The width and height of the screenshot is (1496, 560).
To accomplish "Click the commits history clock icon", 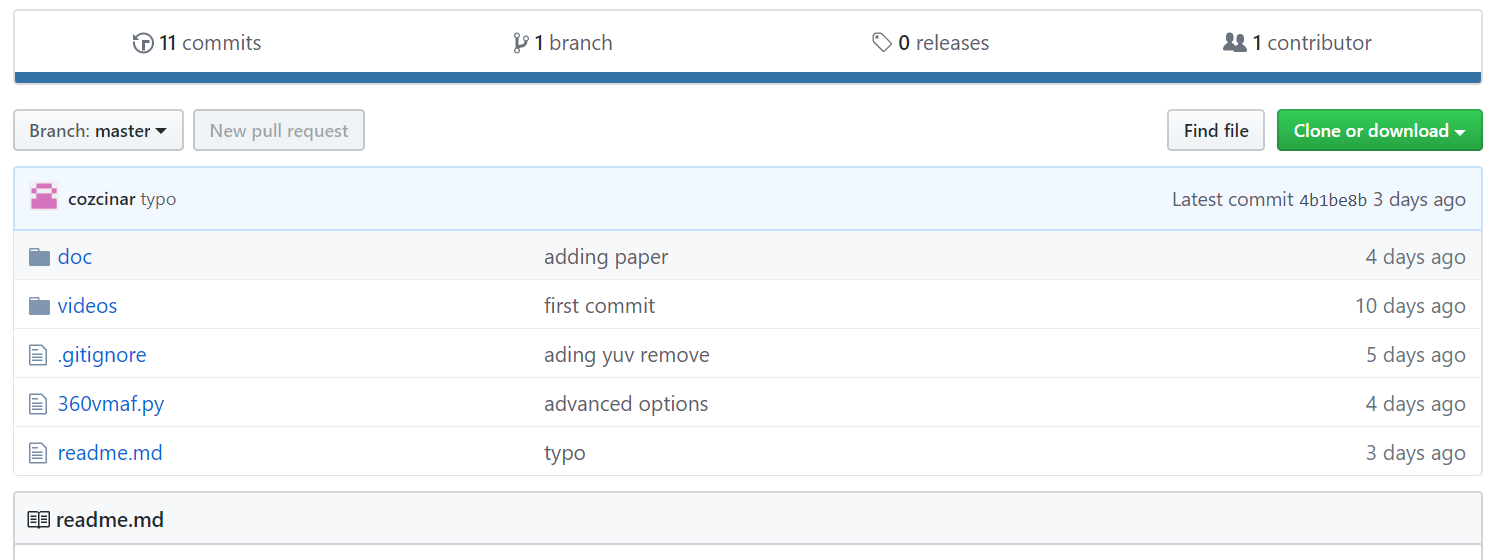I will click(x=143, y=43).
